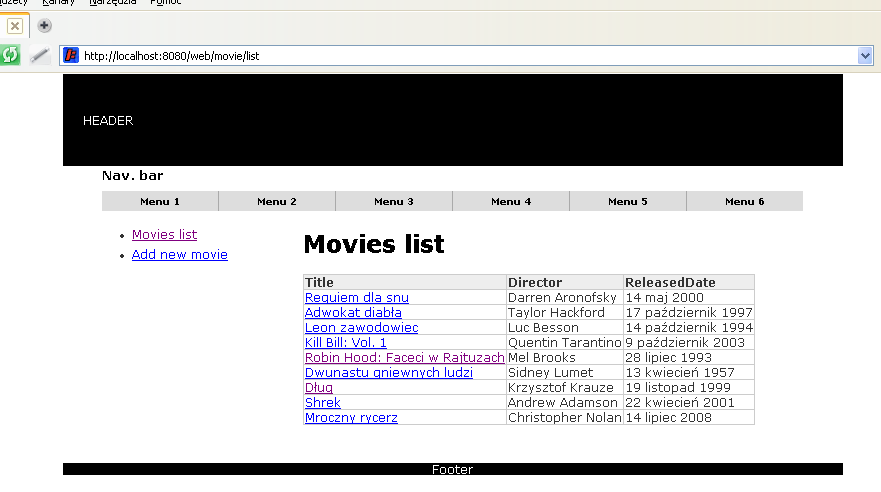Click the Nav. bar label
Screen dimensions: 881x492
point(133,176)
